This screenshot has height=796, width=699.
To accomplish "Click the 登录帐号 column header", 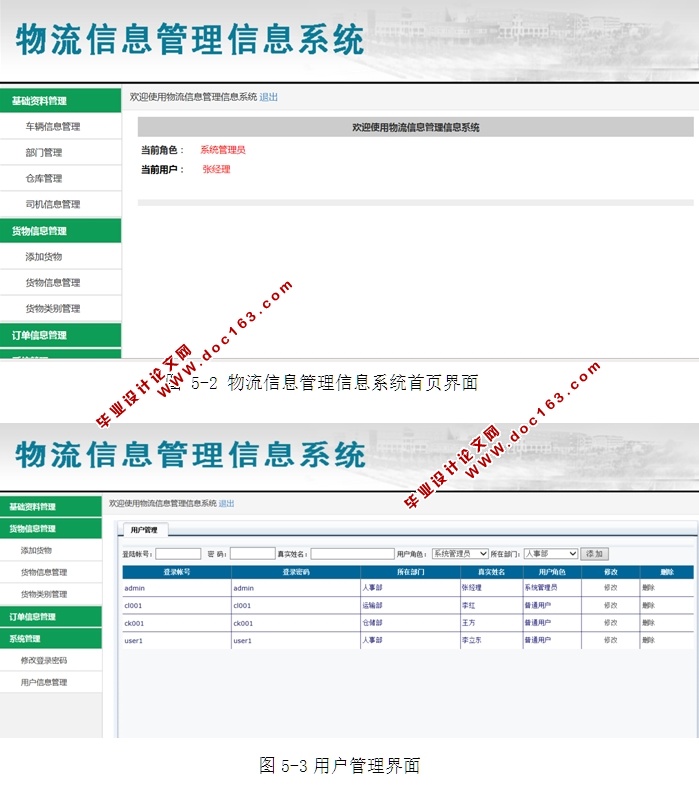I will [x=177, y=572].
